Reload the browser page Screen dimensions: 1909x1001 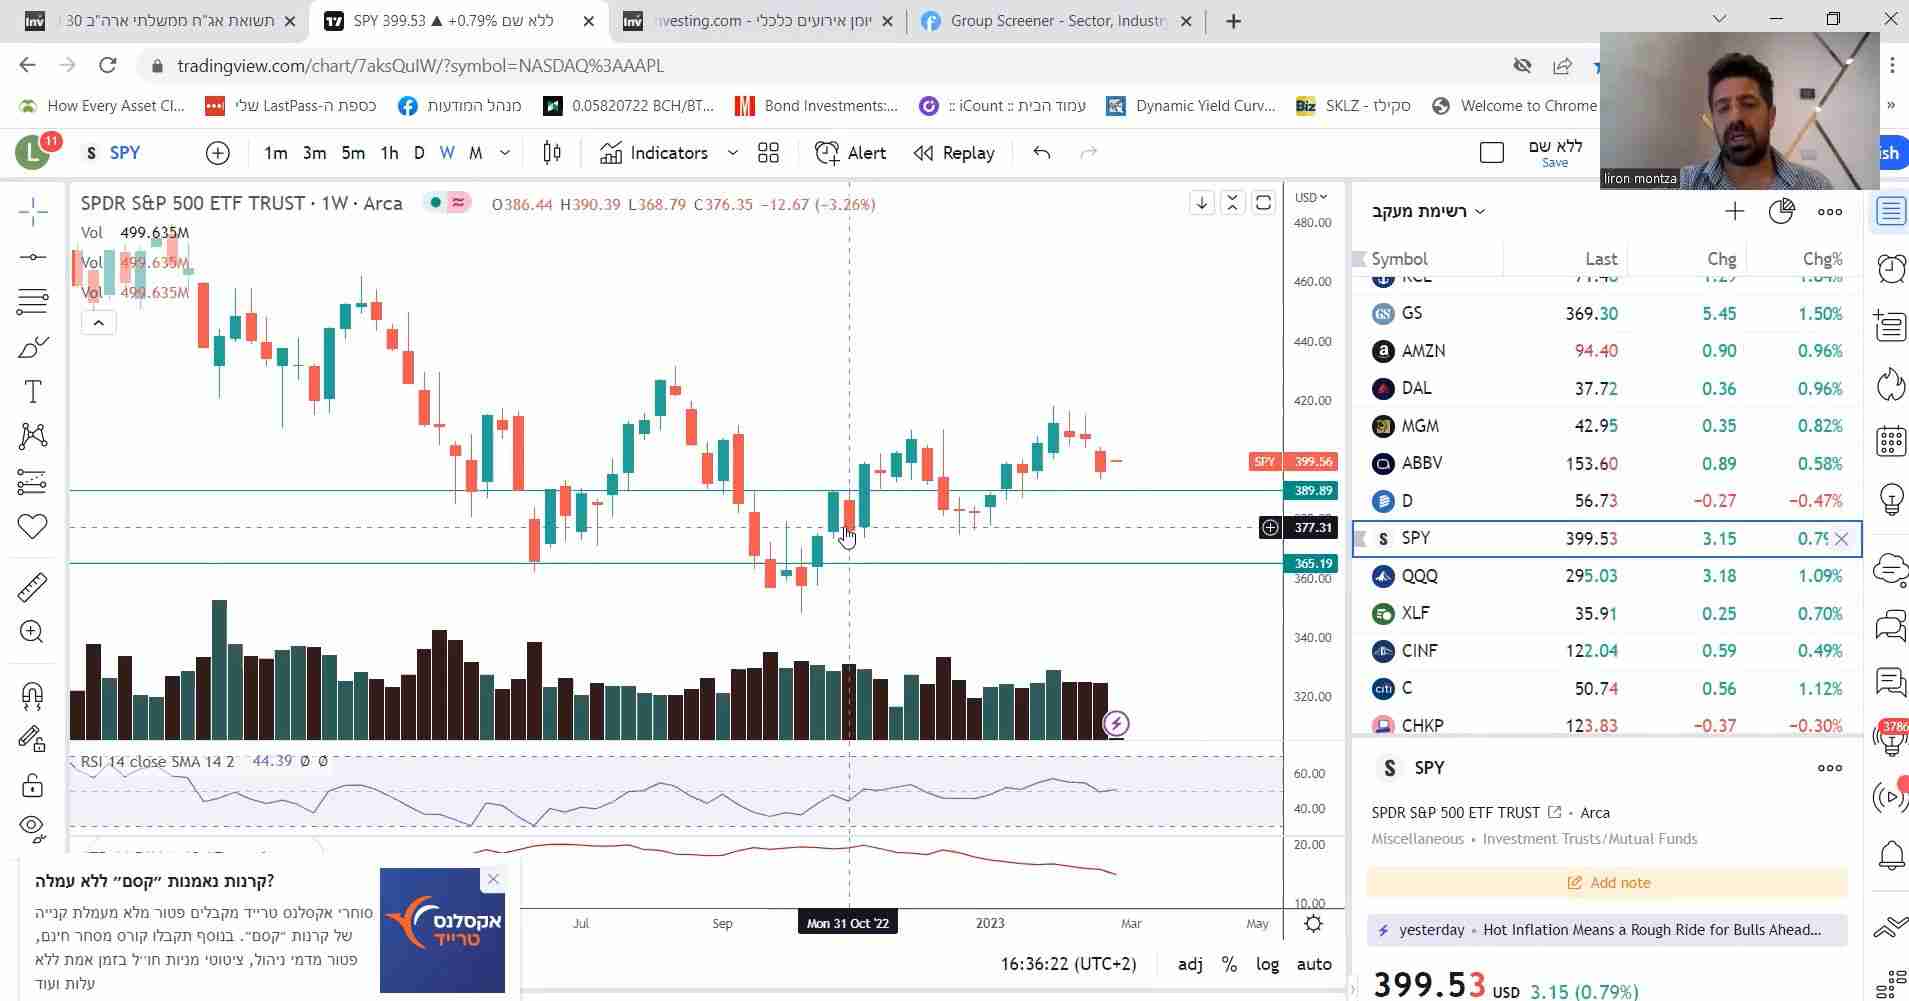click(x=108, y=66)
